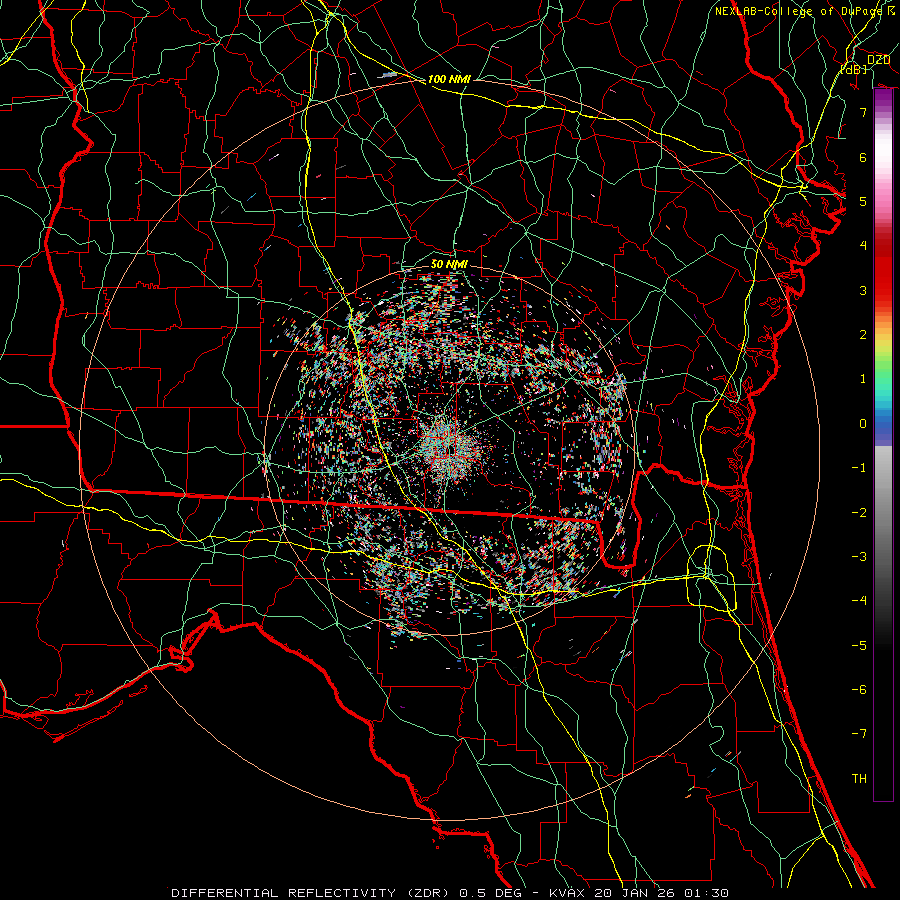Click the "-7" value on the color scale
Screen dimensions: 900x900
pyautogui.click(x=859, y=734)
